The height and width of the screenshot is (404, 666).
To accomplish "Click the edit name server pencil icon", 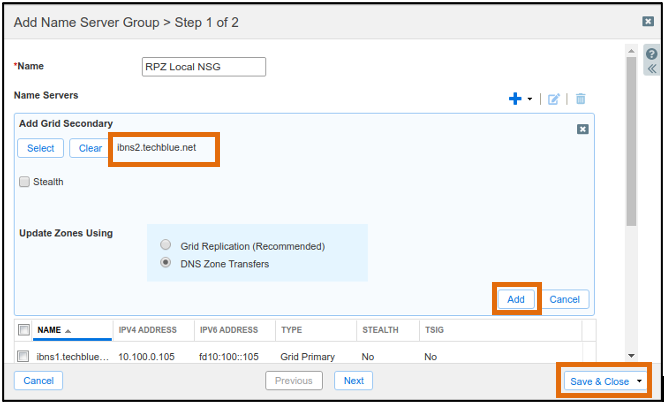I will 553,99.
